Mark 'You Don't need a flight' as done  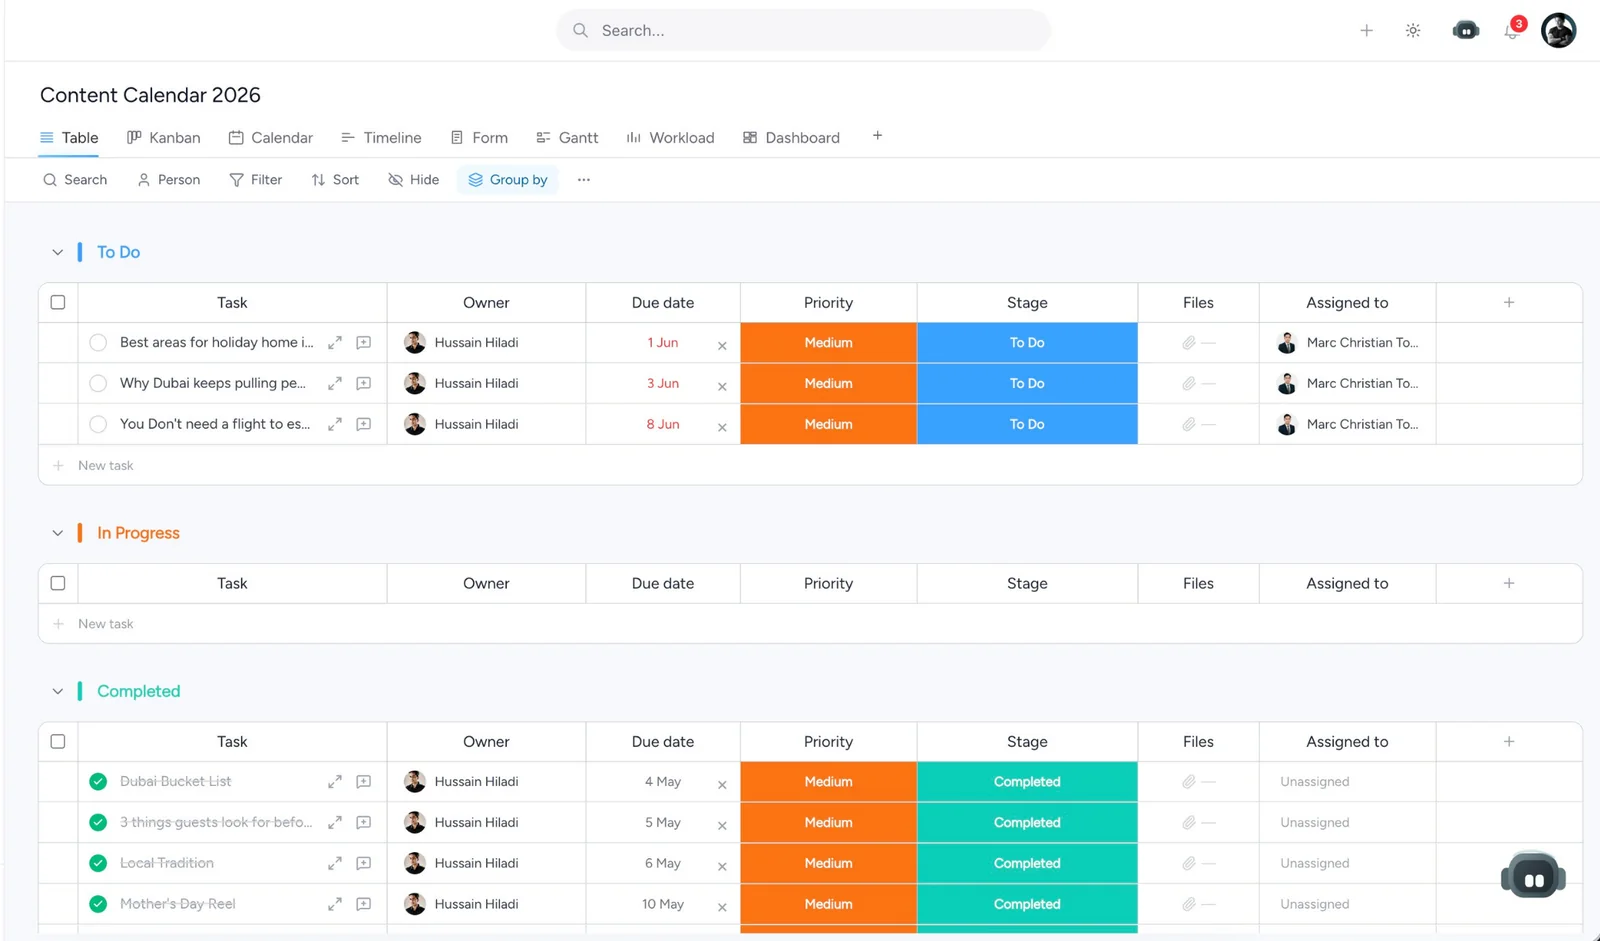(98, 425)
